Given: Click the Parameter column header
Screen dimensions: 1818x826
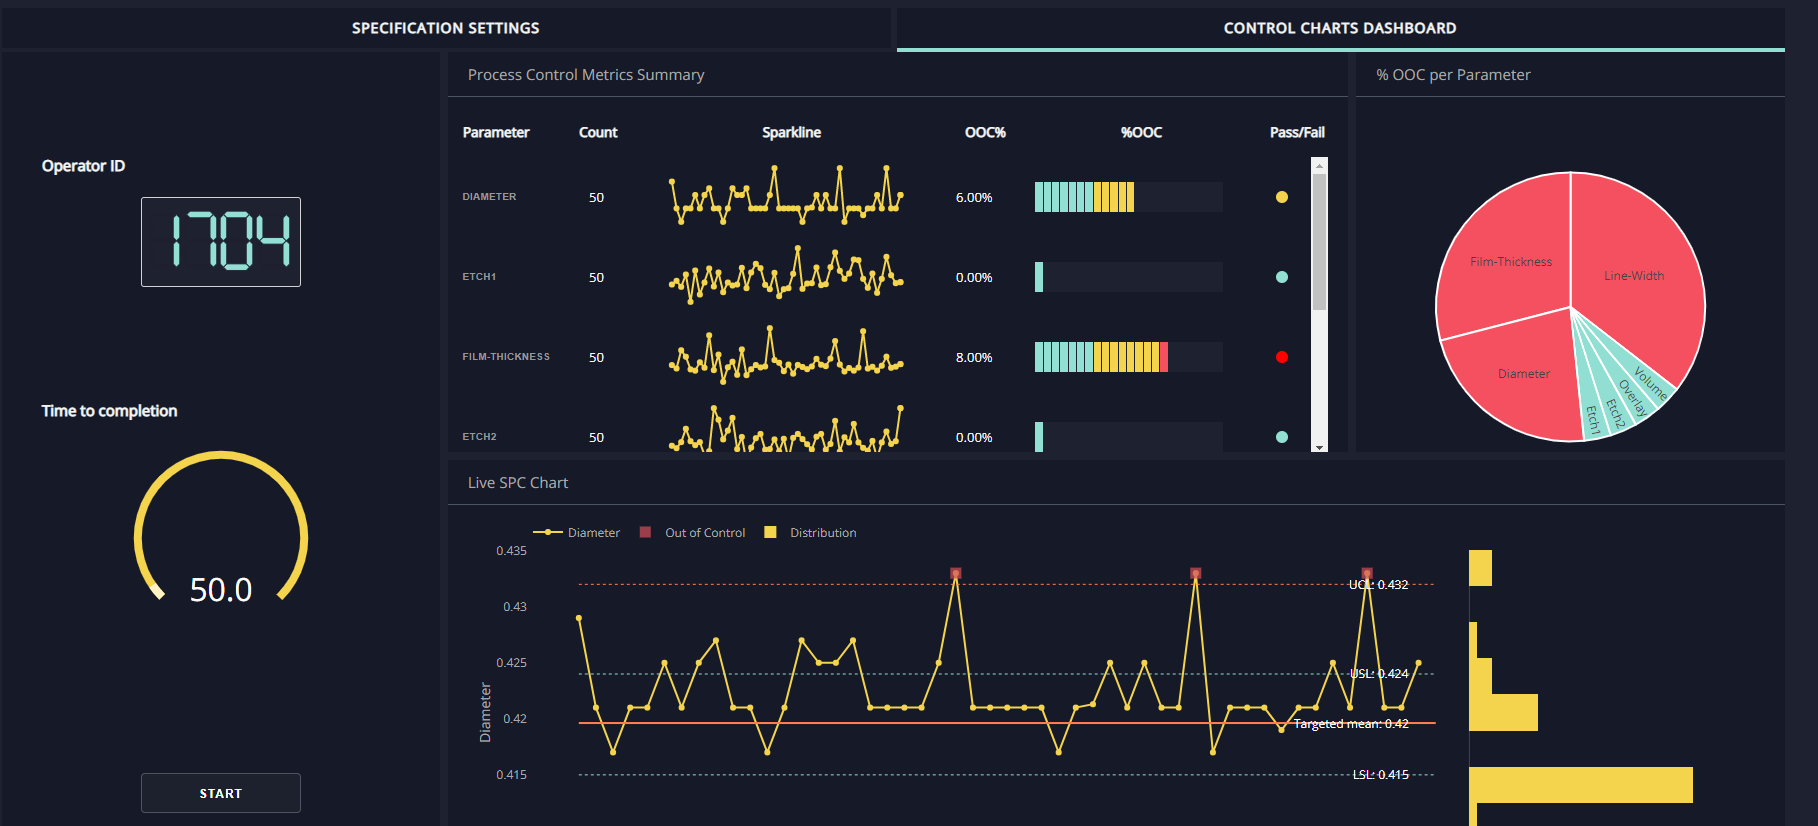Looking at the screenshot, I should coord(496,132).
